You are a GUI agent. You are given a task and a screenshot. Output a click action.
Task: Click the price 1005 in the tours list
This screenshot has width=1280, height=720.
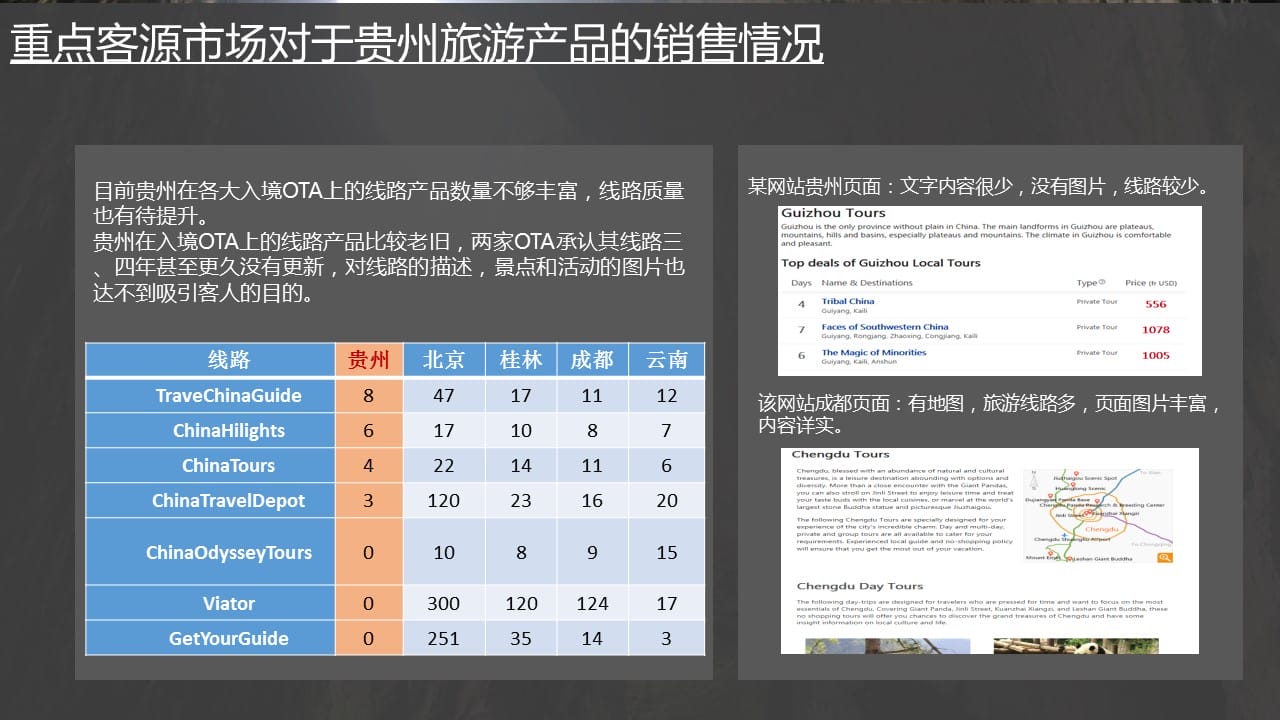click(x=1156, y=355)
